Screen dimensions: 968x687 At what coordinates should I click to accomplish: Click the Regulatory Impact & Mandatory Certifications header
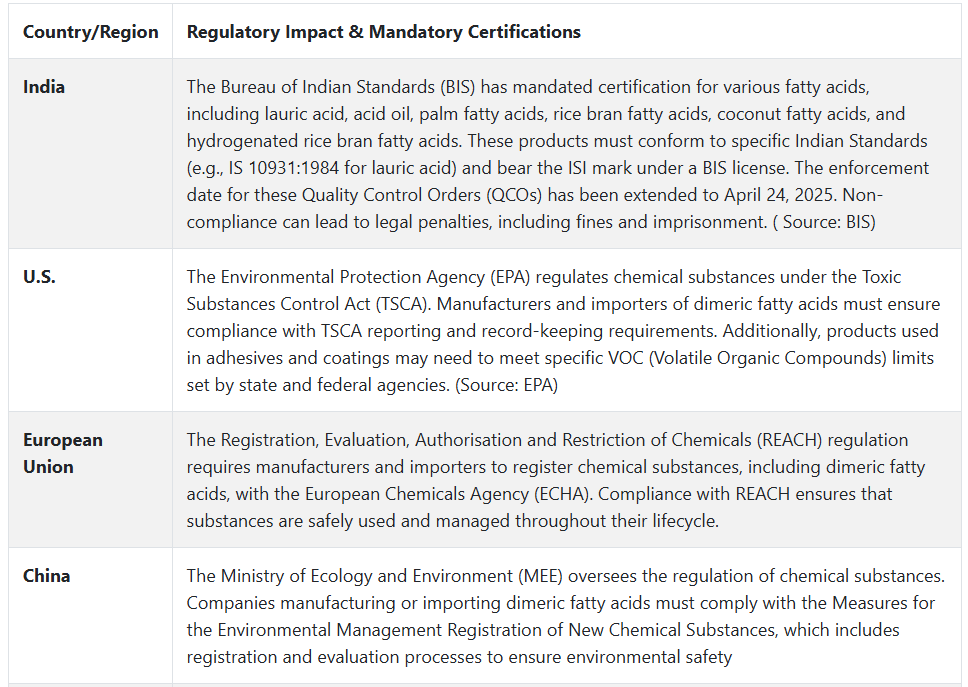383,32
